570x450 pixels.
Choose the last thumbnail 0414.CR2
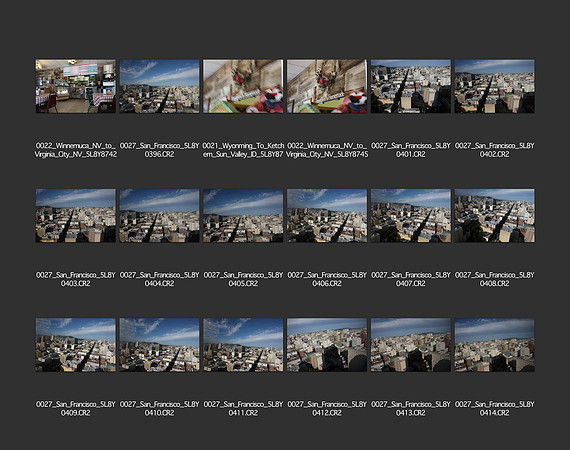(494, 345)
